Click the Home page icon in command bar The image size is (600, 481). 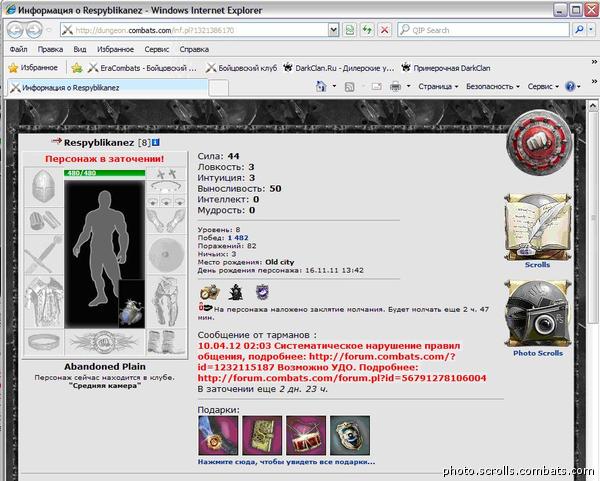[x=321, y=86]
